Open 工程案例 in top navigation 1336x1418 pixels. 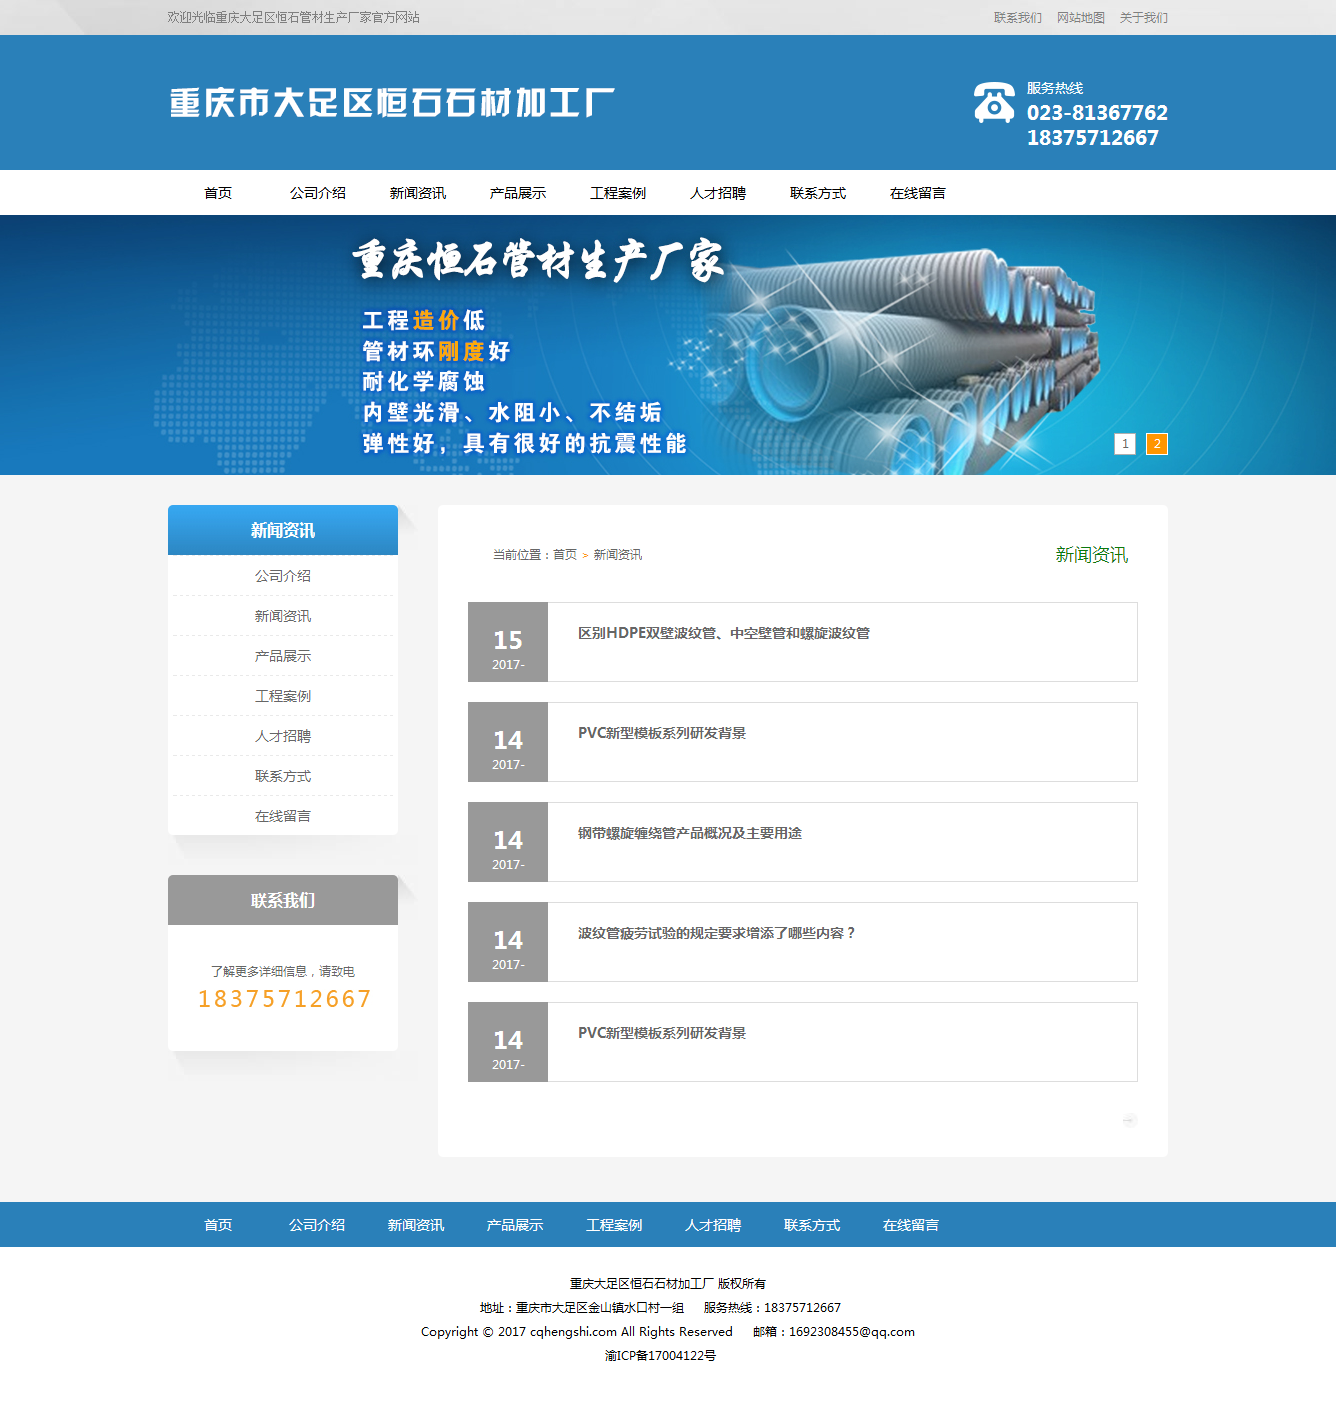point(618,193)
